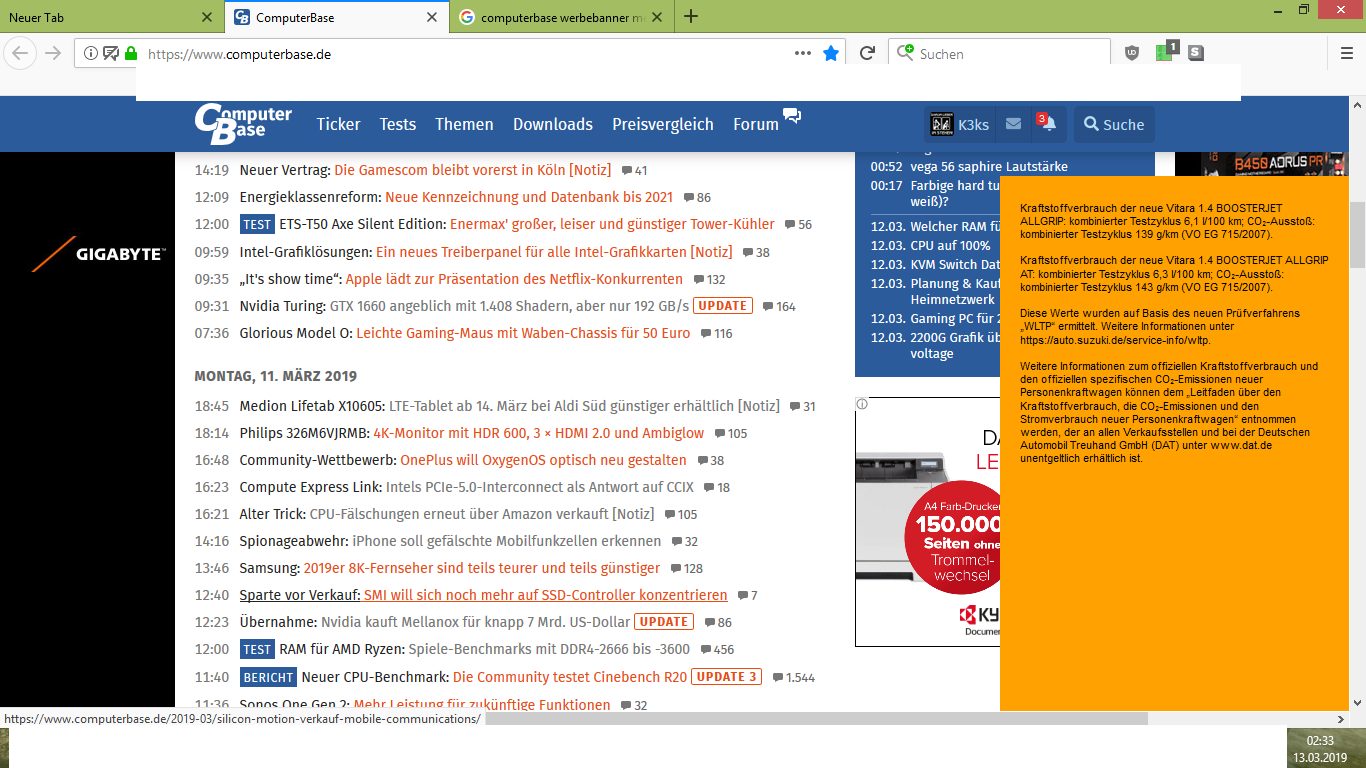
Task: Open Ticker in site navigation
Action: tap(338, 124)
